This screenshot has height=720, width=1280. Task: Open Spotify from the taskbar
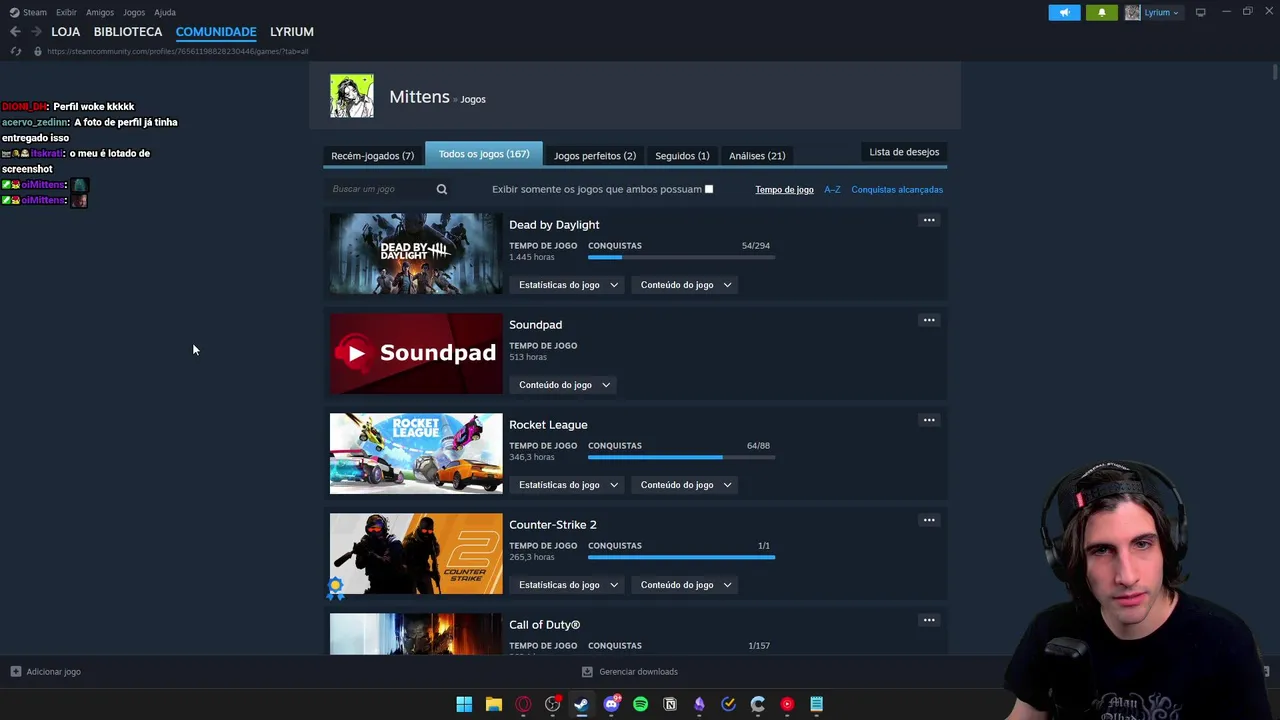pyautogui.click(x=640, y=704)
